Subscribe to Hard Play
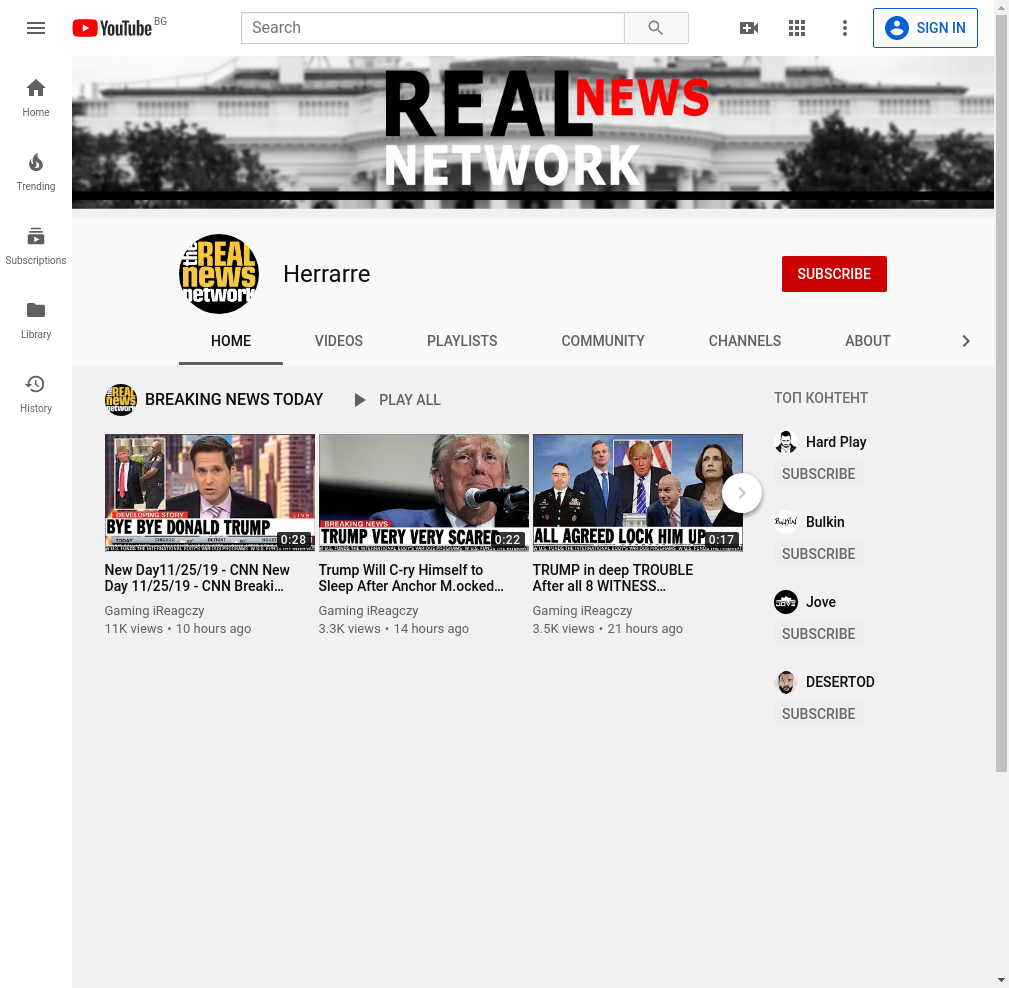Image resolution: width=1009 pixels, height=988 pixels. [x=819, y=474]
